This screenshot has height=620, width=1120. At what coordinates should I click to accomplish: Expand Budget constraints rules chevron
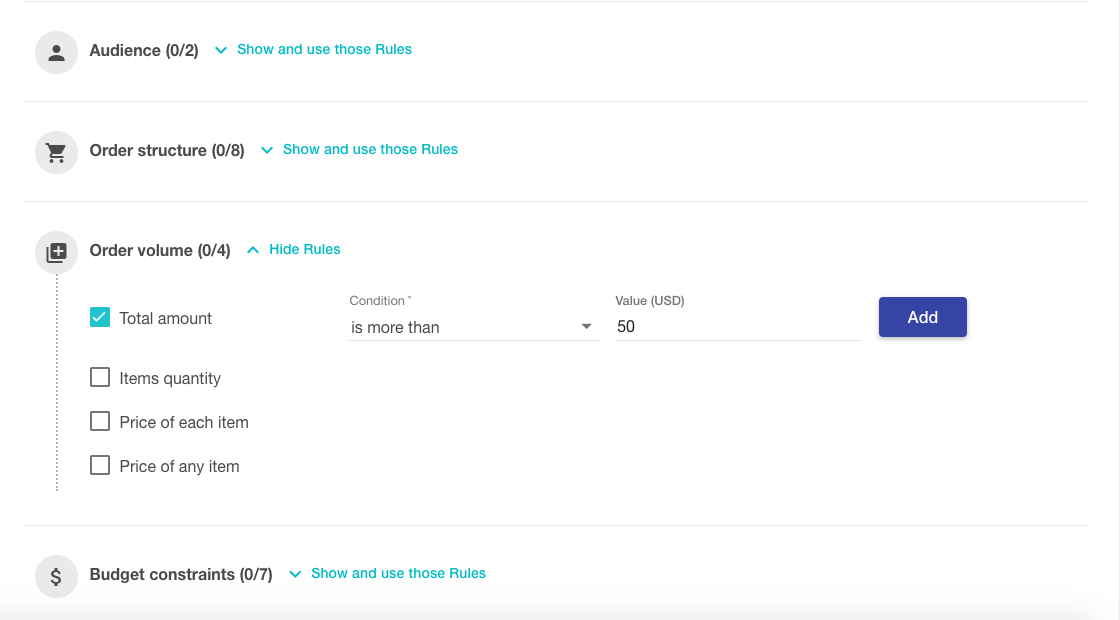[x=295, y=574]
